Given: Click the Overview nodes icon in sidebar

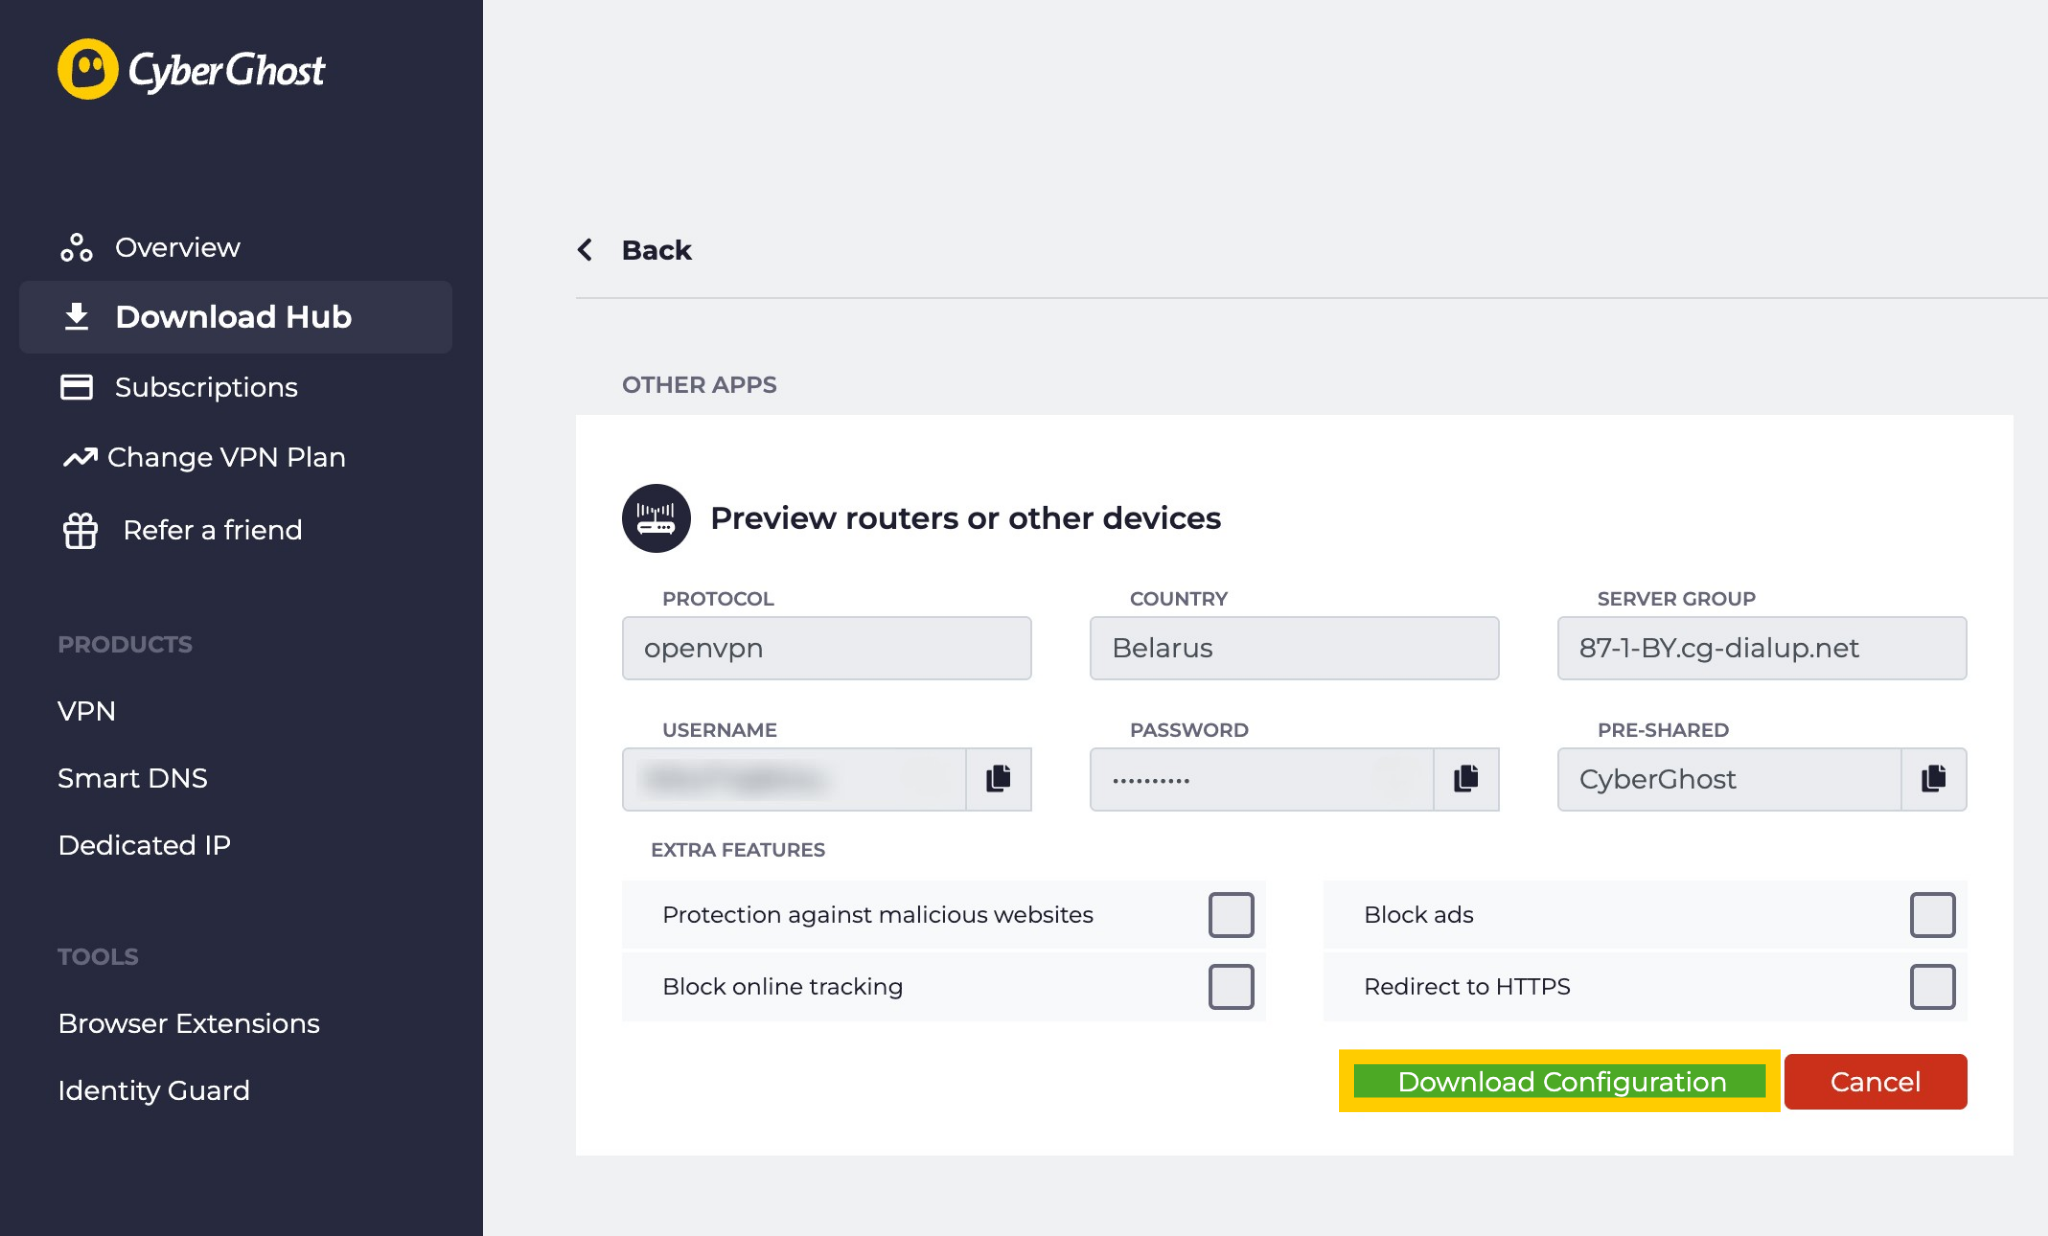Looking at the screenshot, I should (76, 247).
